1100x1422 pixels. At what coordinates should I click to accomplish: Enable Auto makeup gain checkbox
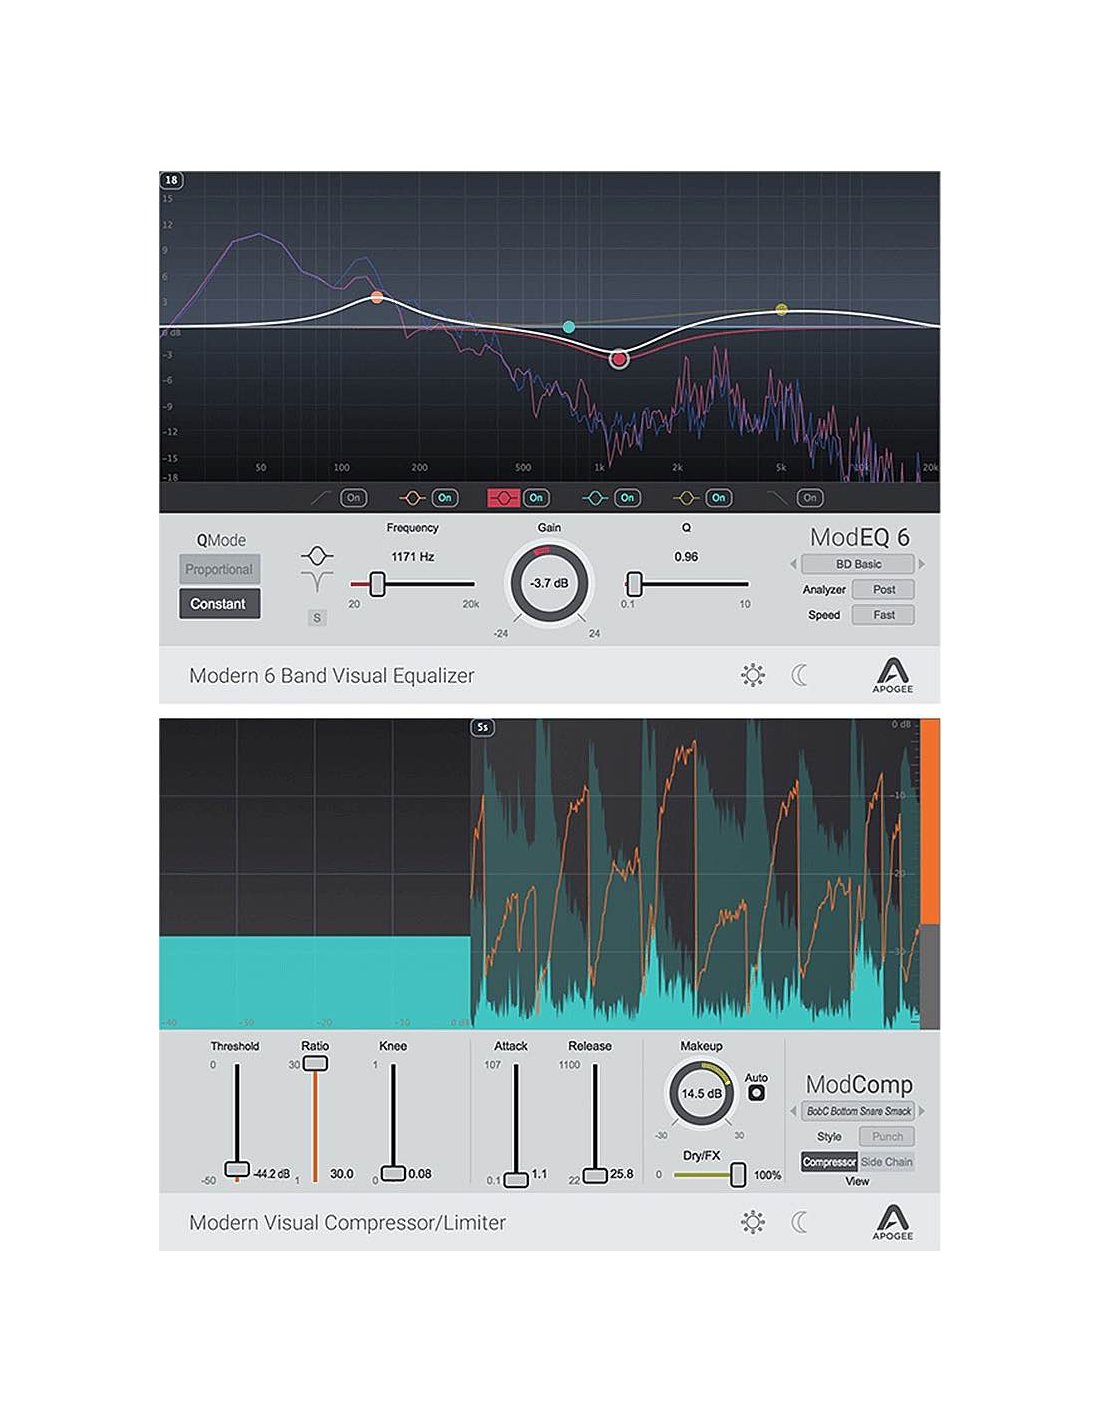tap(756, 1092)
